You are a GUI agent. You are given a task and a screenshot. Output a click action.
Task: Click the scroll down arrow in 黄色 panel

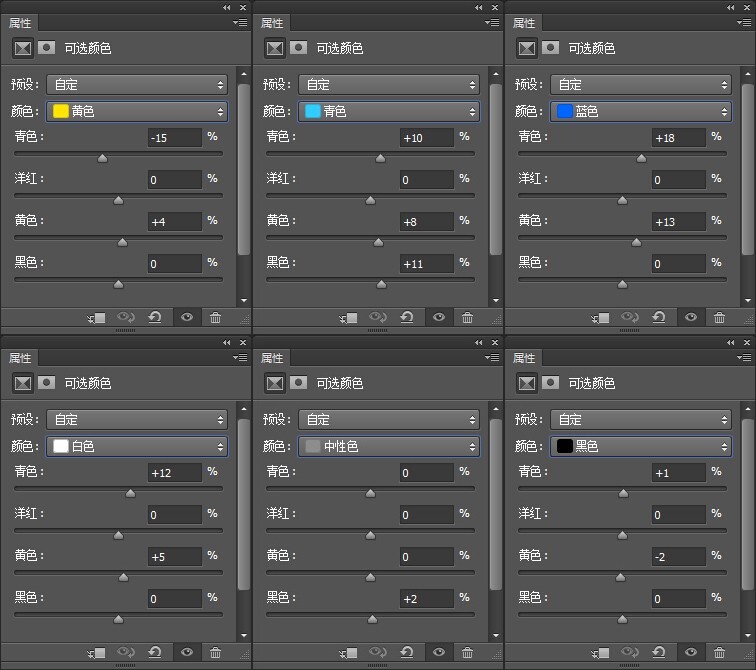[243, 300]
